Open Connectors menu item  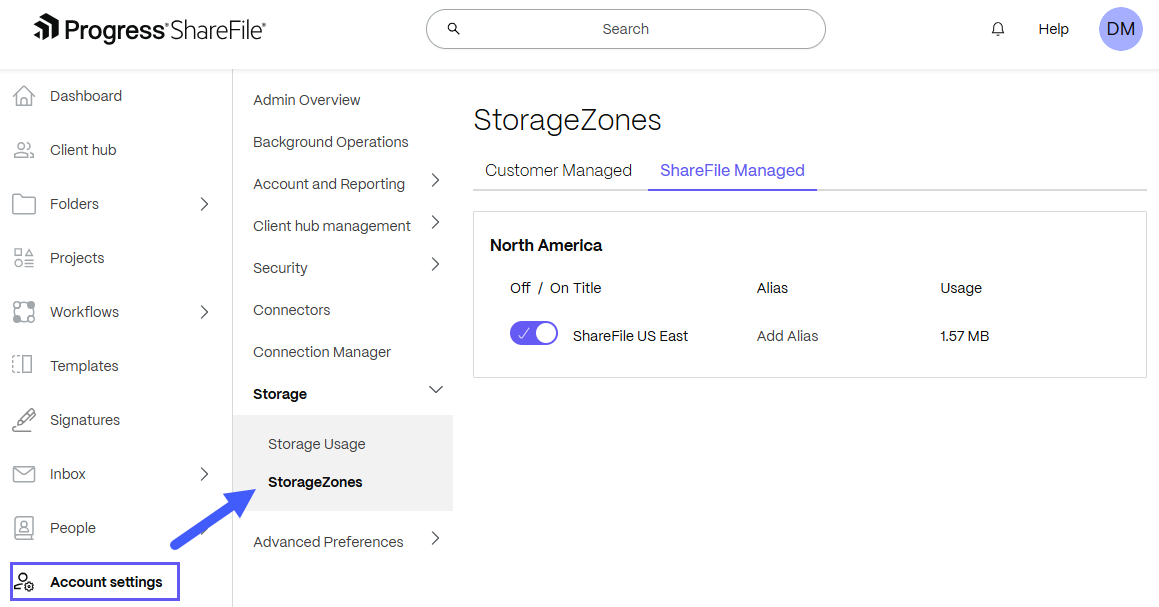291,310
